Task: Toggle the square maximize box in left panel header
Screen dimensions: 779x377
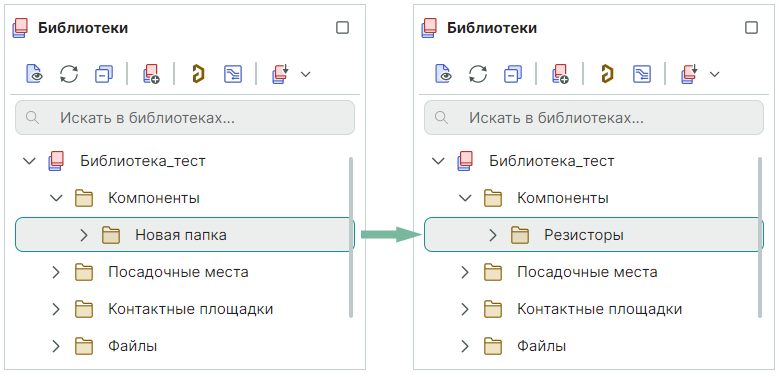Action: click(342, 28)
